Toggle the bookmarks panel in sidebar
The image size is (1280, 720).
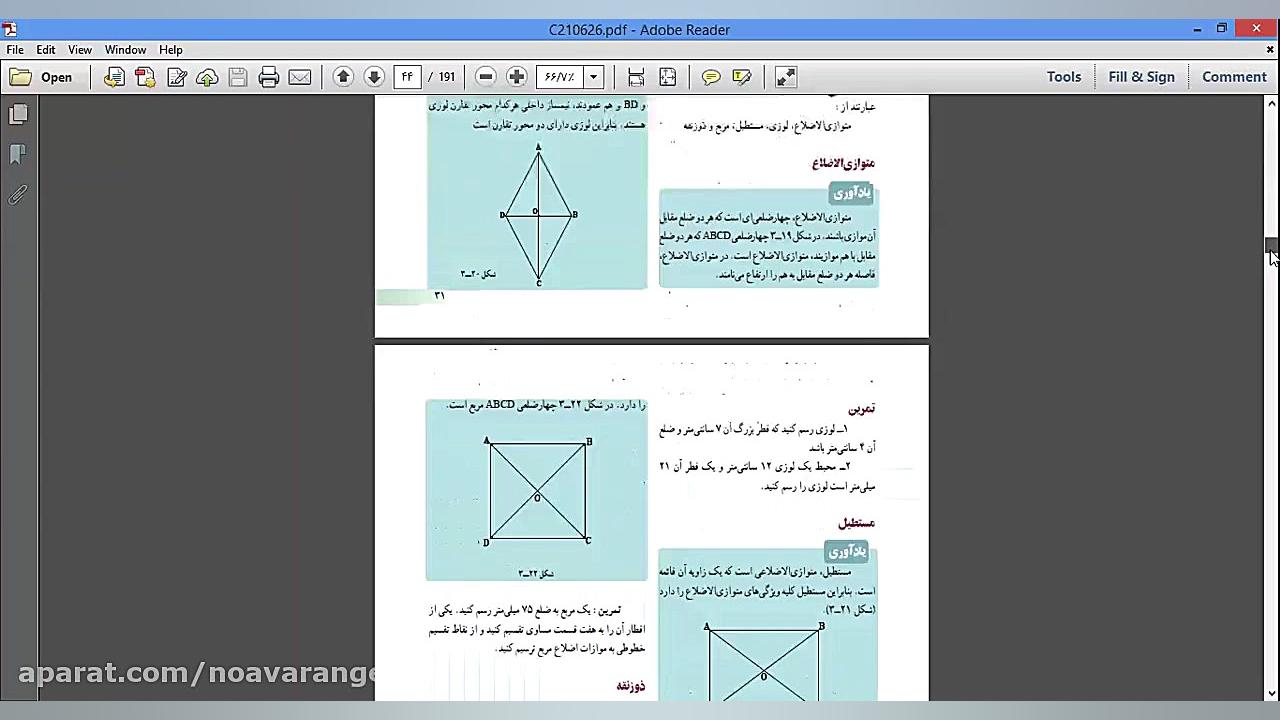18,155
